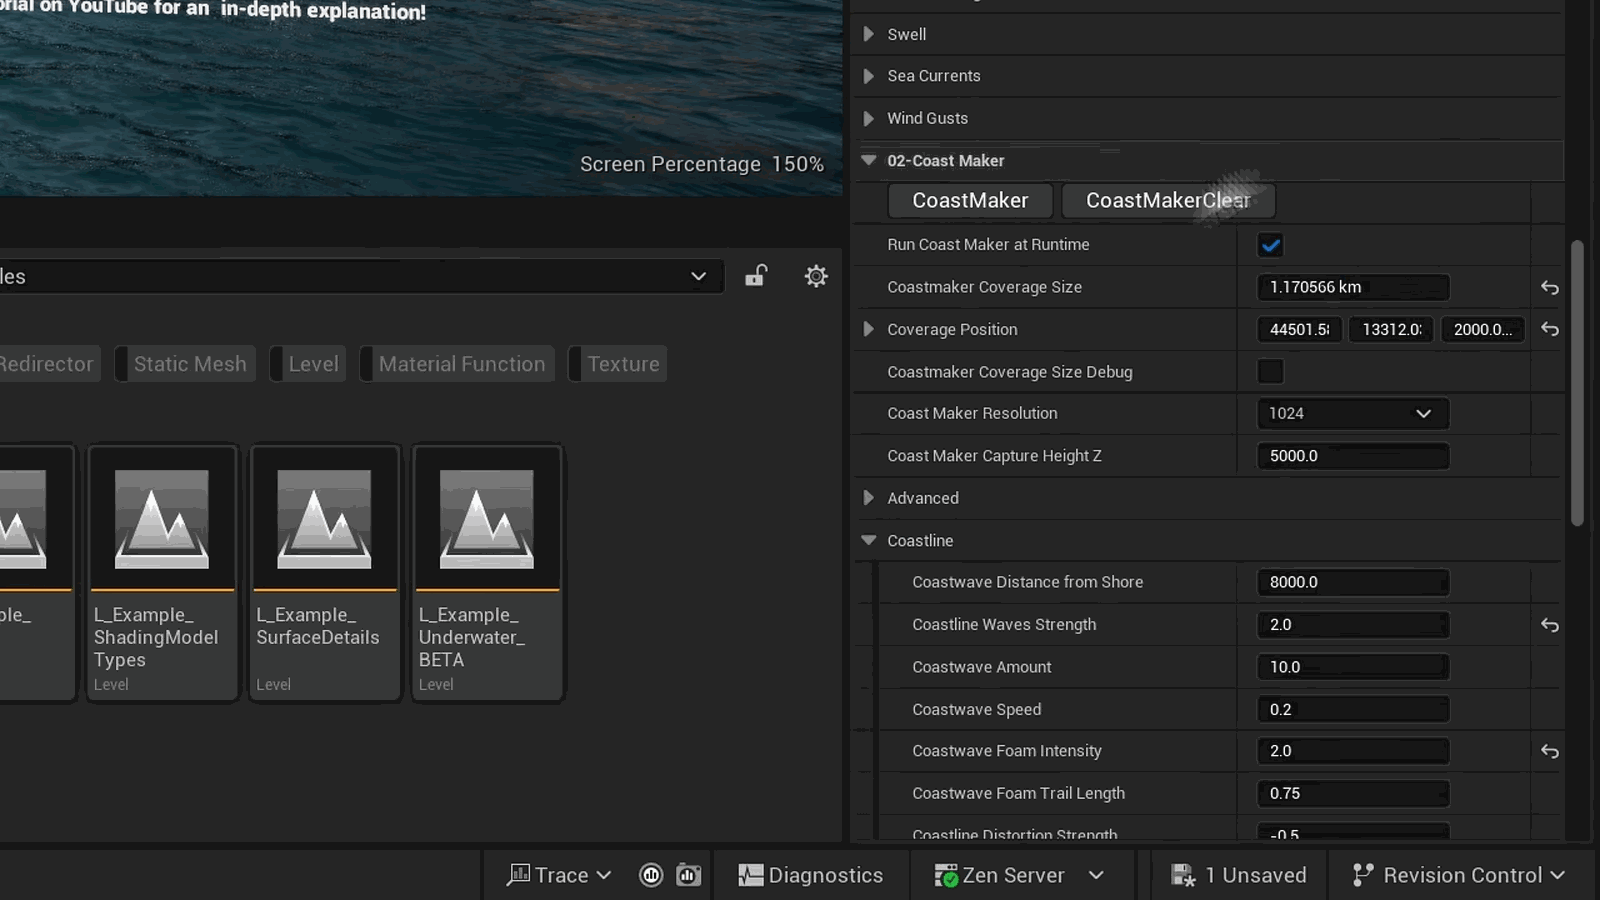The width and height of the screenshot is (1600, 900).
Task: Toggle the Material Function filter
Action: (x=457, y=364)
